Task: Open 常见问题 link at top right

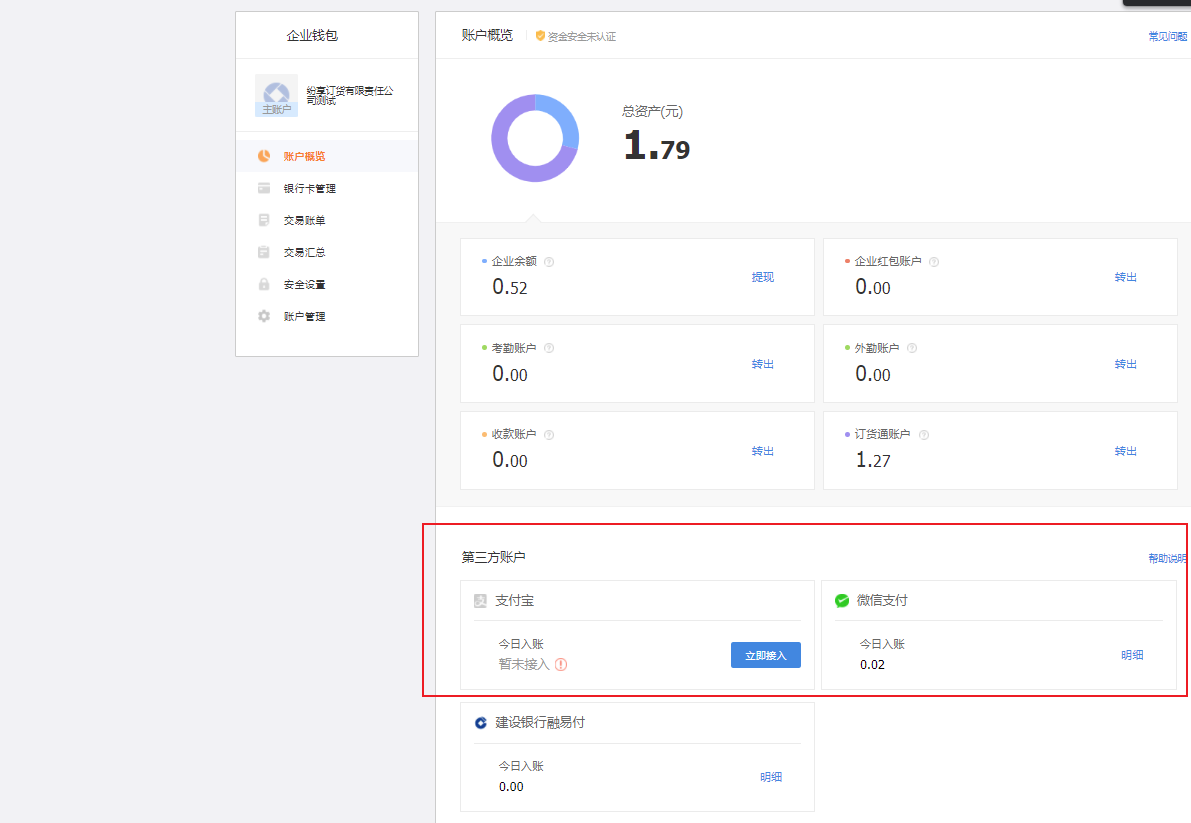Action: pos(1167,36)
